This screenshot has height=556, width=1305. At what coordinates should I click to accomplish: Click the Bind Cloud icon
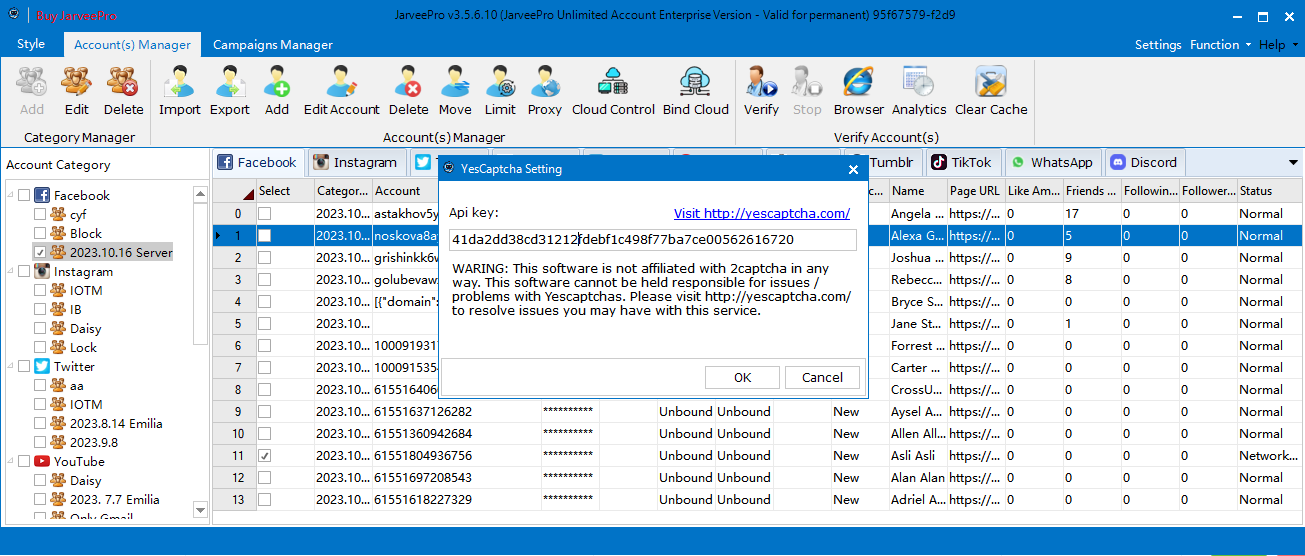(x=696, y=91)
